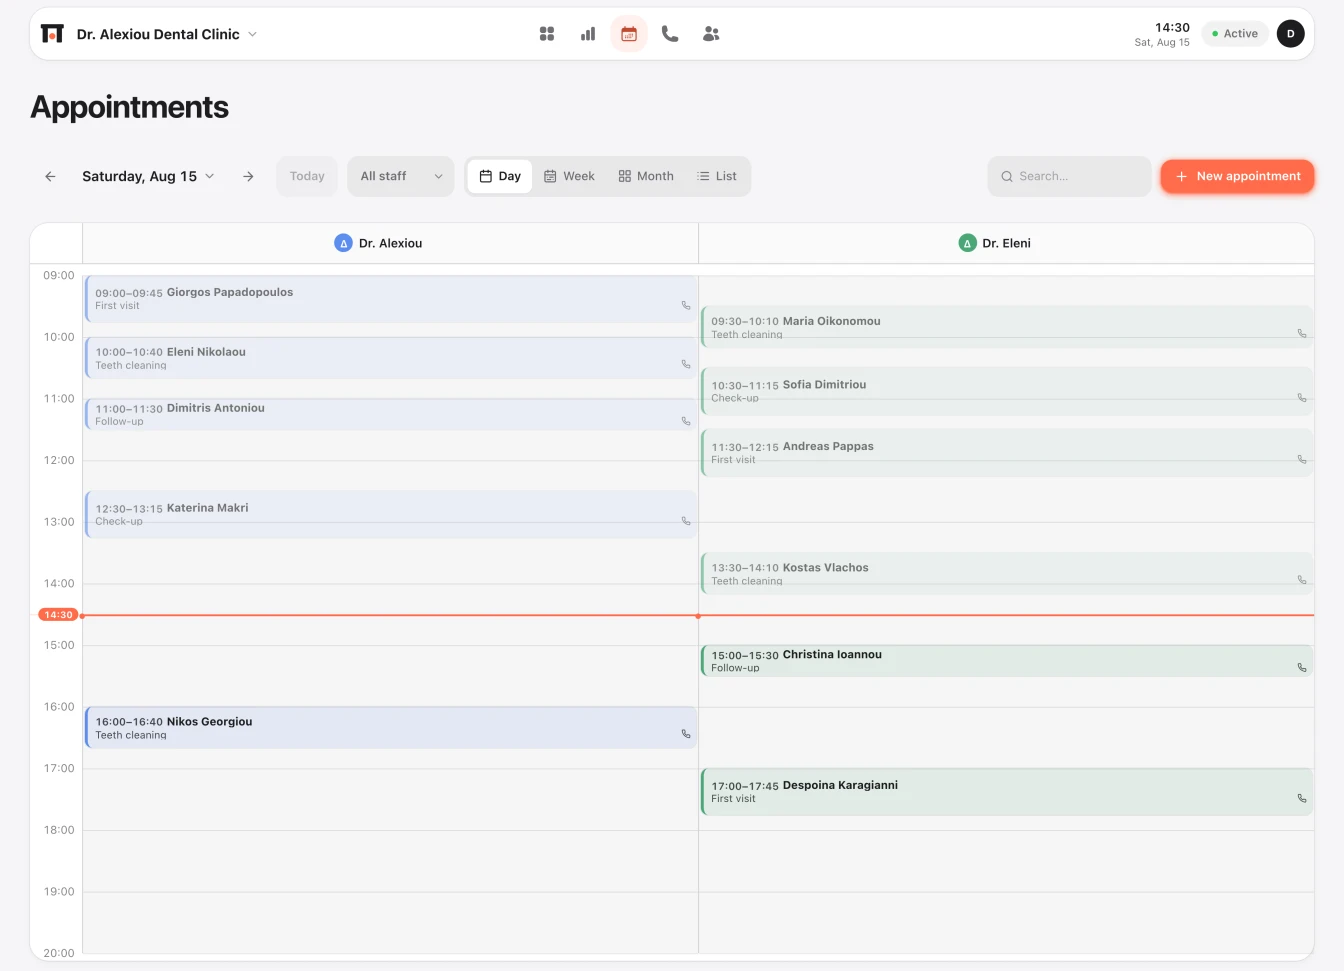The width and height of the screenshot is (1344, 971).
Task: Call Katerina Makri via phone icon
Action: (686, 521)
